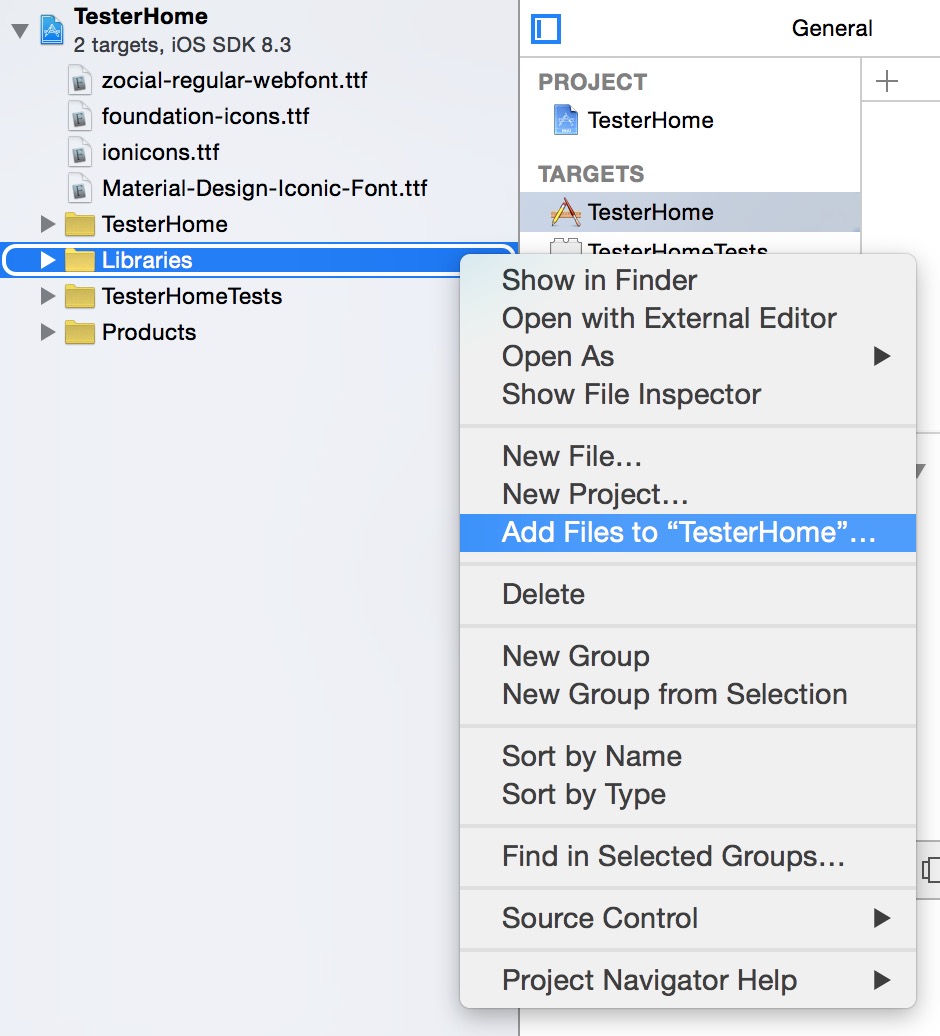Viewport: 940px width, 1036px height.
Task: Select the Products folder in navigator
Action: point(149,332)
